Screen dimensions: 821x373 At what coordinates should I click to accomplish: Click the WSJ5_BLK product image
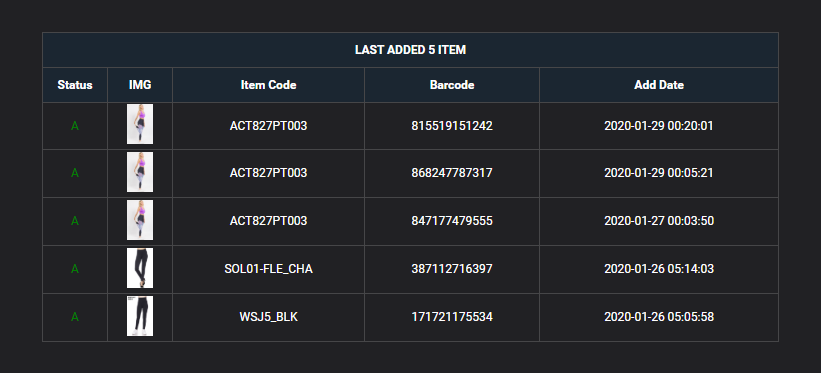pos(140,316)
